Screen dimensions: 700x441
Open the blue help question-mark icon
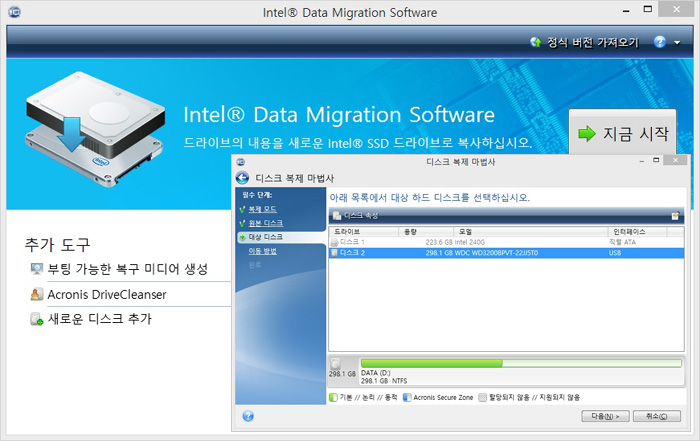(659, 42)
